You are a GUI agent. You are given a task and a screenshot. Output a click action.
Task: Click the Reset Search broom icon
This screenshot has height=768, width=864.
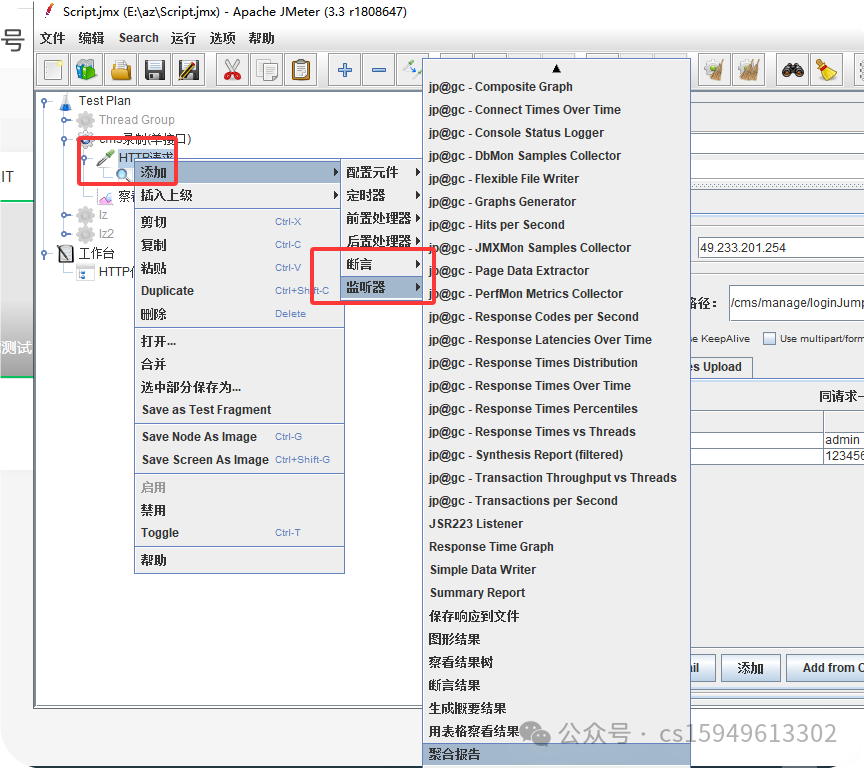[x=827, y=70]
